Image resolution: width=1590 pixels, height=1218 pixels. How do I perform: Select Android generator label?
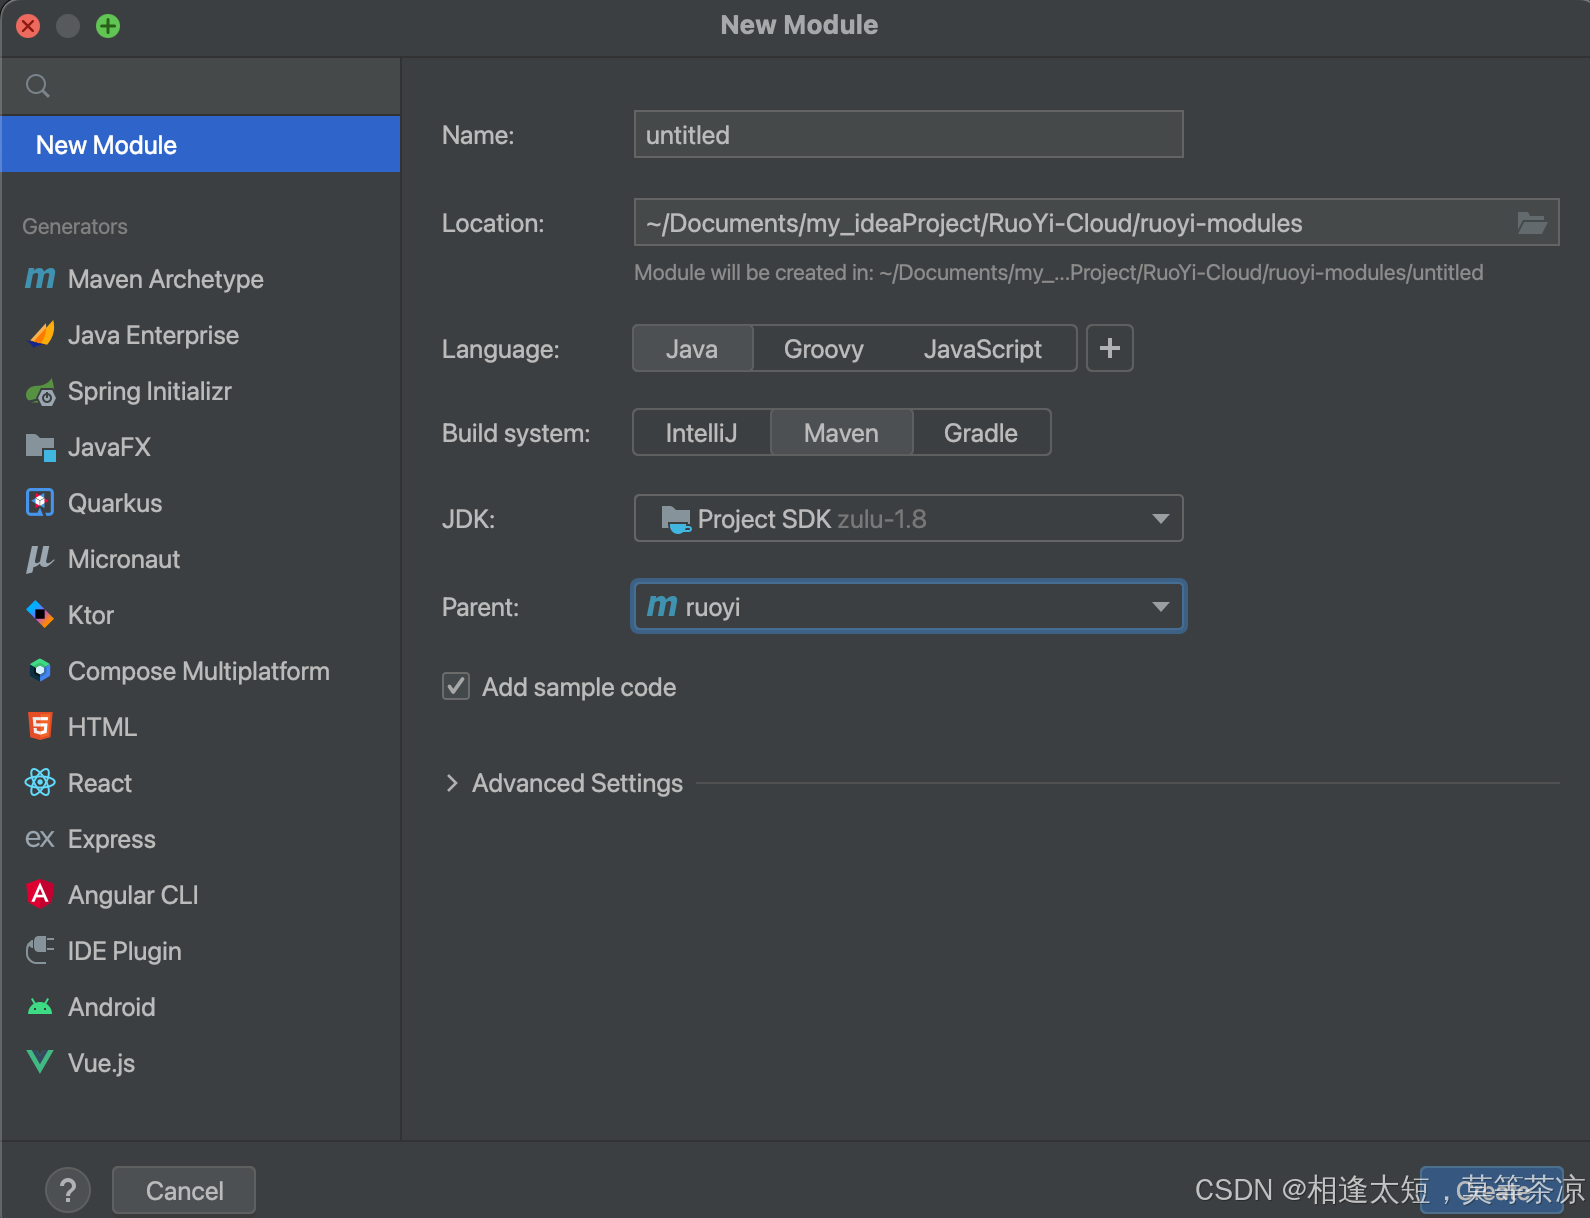point(112,1007)
